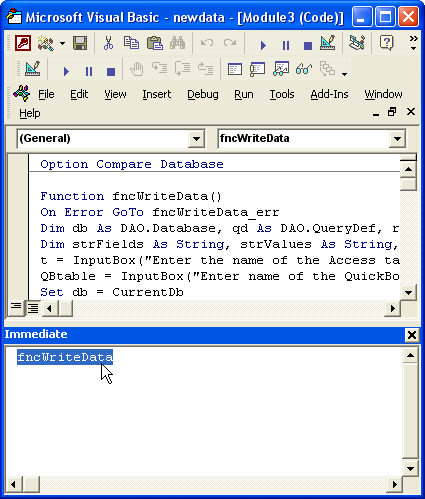Open the Insert menu
425x499 pixels.
click(x=157, y=95)
